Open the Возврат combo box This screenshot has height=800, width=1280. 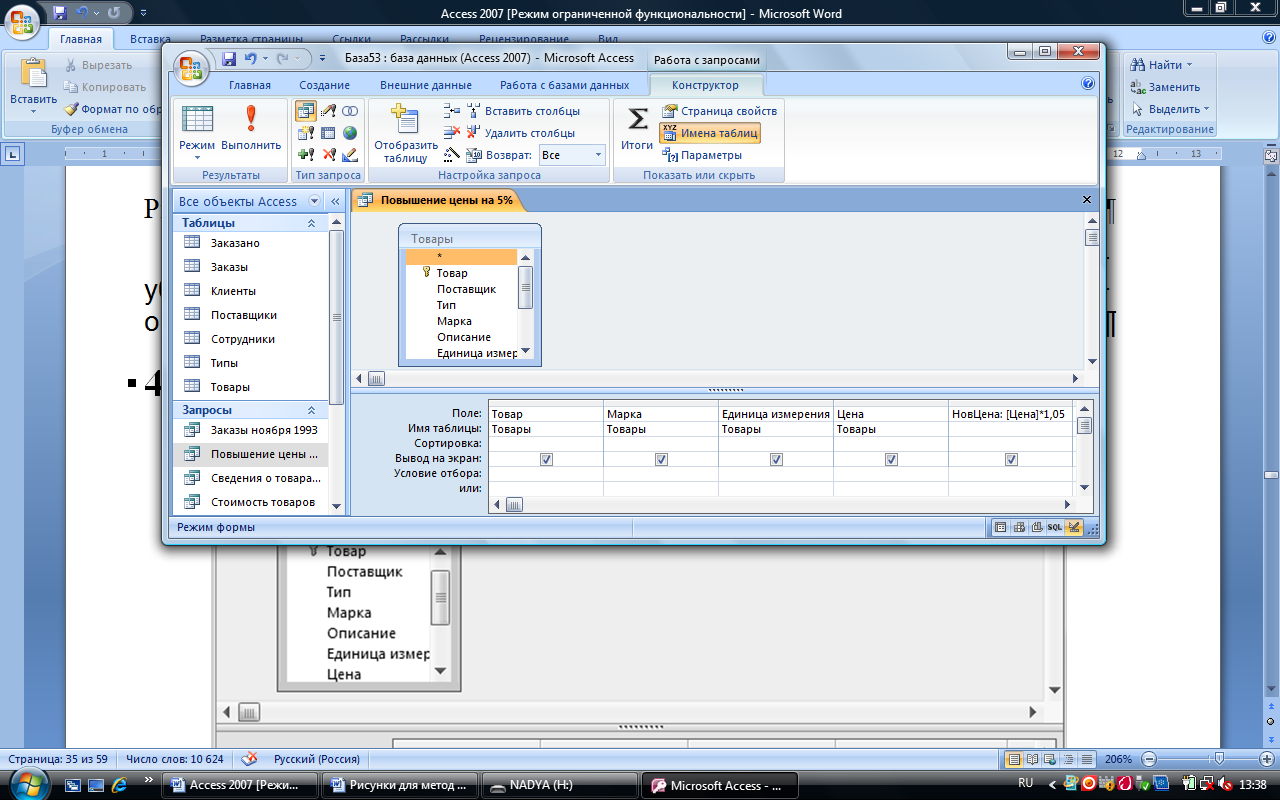(x=572, y=155)
